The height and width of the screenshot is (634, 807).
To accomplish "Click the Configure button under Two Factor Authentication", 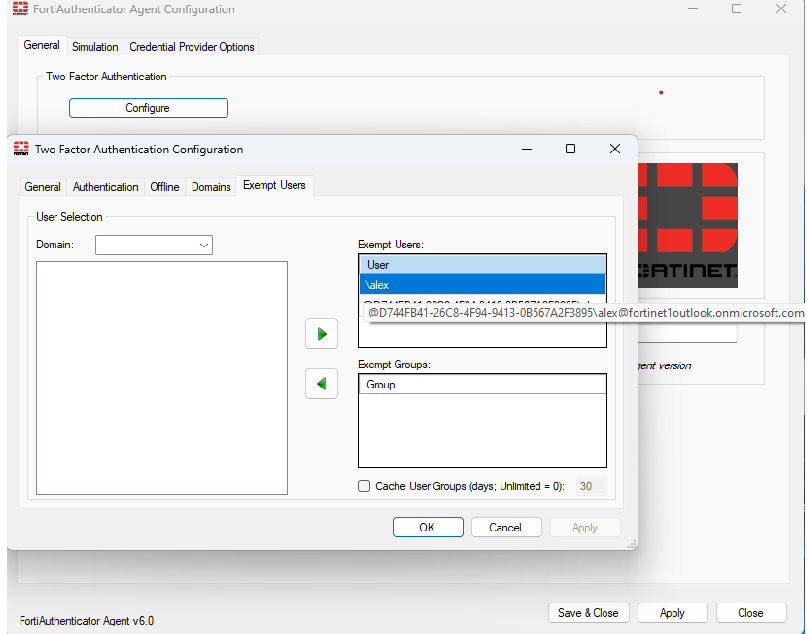I will click(x=147, y=107).
